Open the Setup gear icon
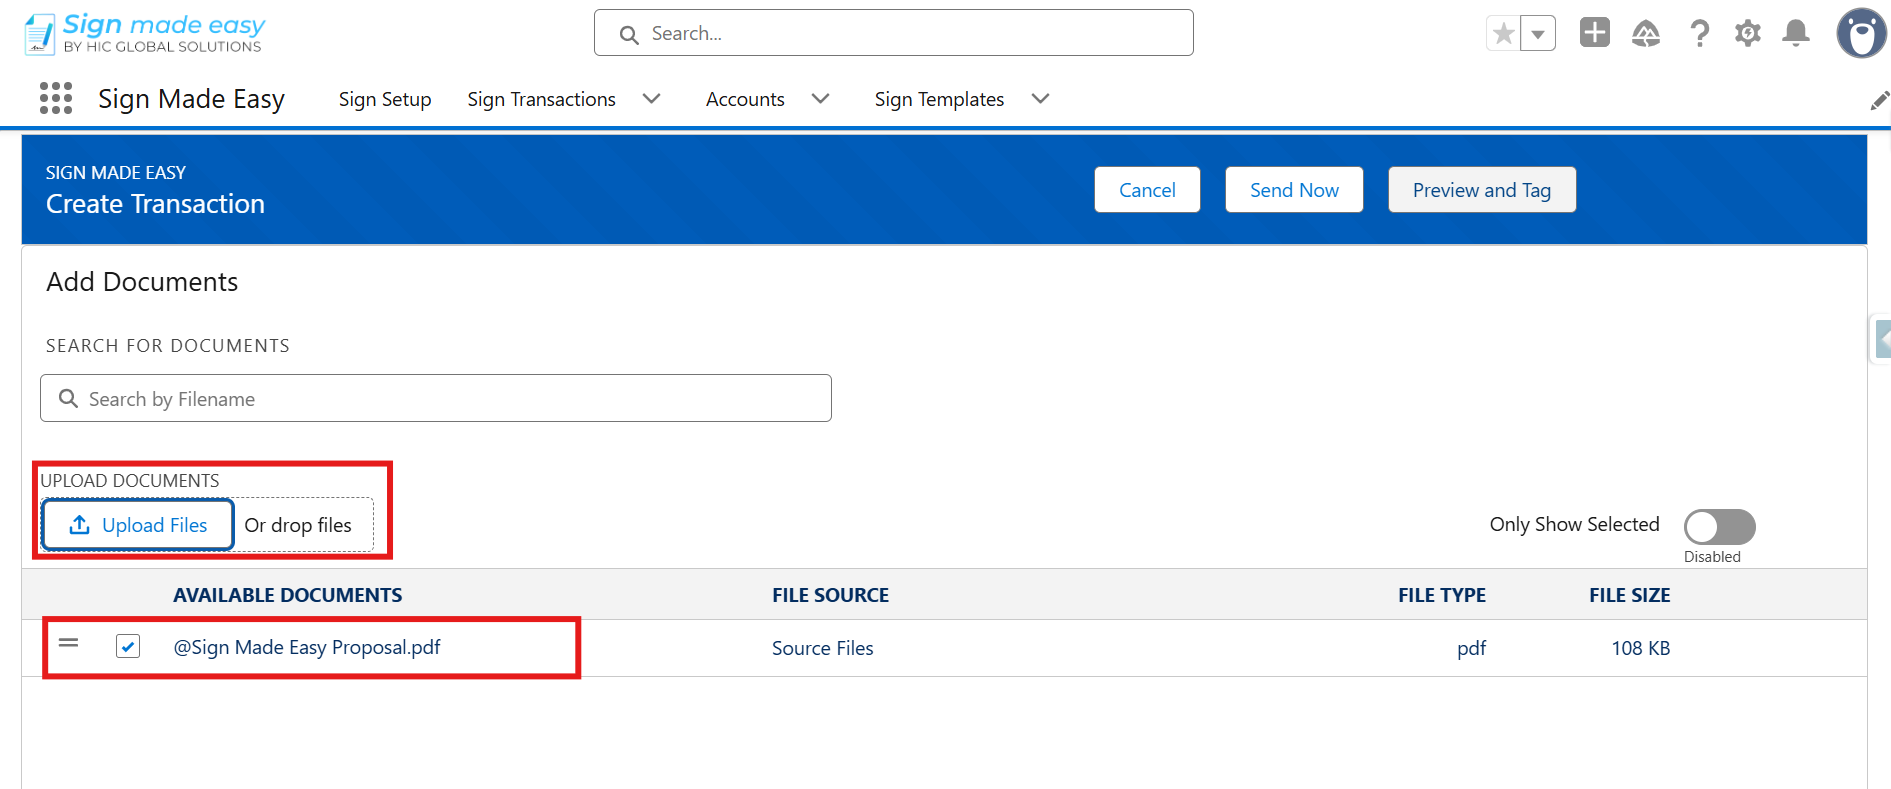1891x789 pixels. 1748,33
